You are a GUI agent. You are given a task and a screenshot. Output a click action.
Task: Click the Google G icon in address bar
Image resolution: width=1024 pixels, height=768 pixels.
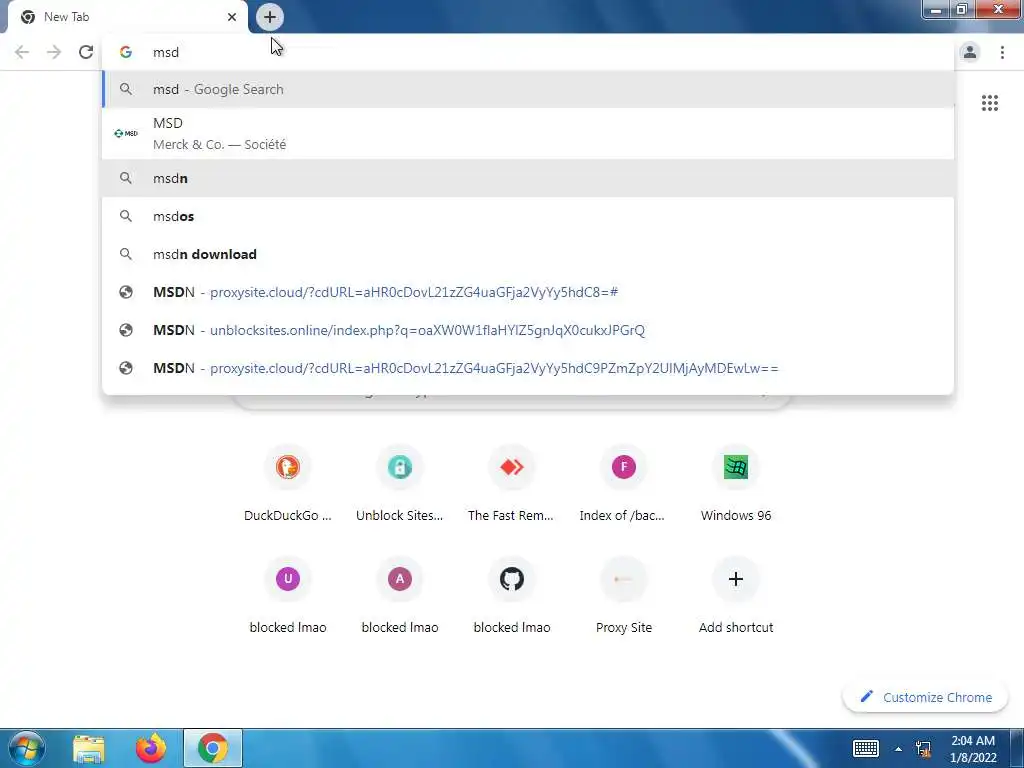coord(126,52)
